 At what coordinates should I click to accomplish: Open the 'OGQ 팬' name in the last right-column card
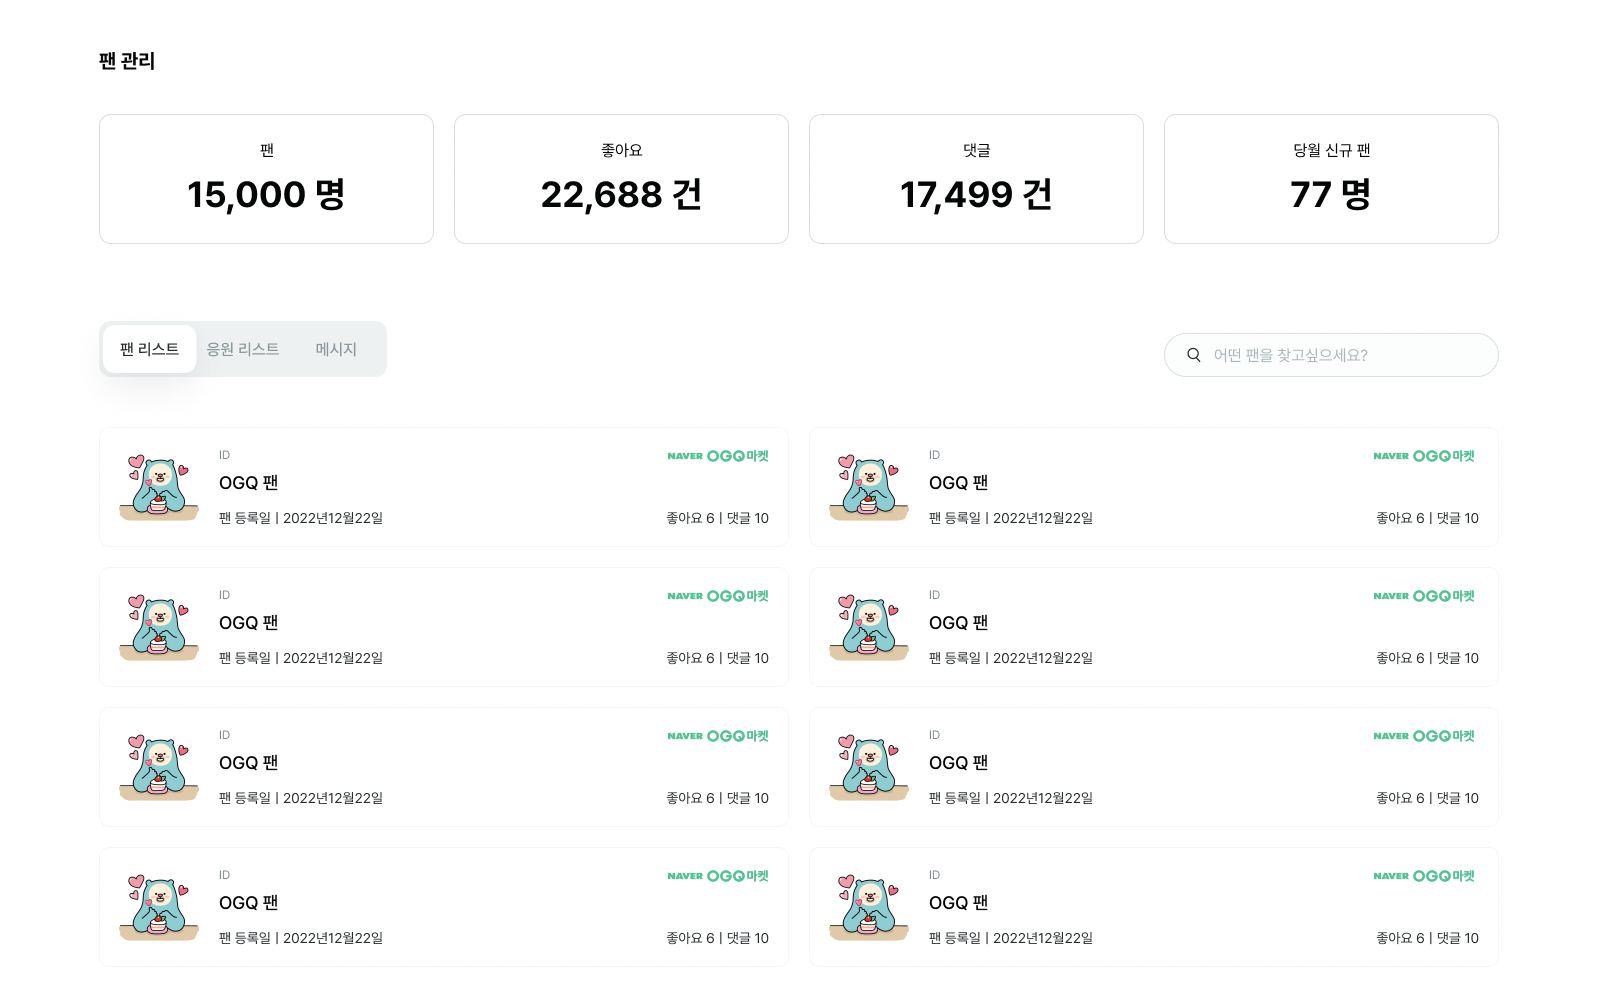coord(958,903)
